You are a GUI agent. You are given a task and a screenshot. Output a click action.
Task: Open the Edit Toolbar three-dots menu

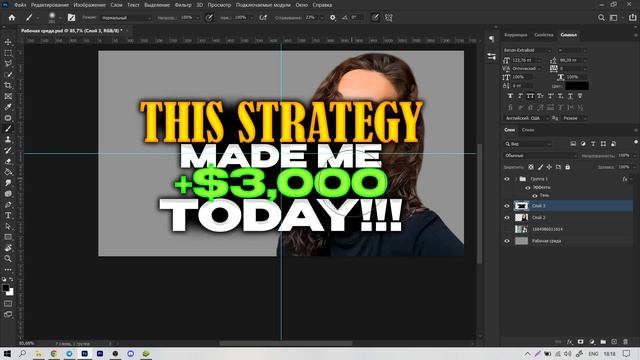[x=8, y=269]
